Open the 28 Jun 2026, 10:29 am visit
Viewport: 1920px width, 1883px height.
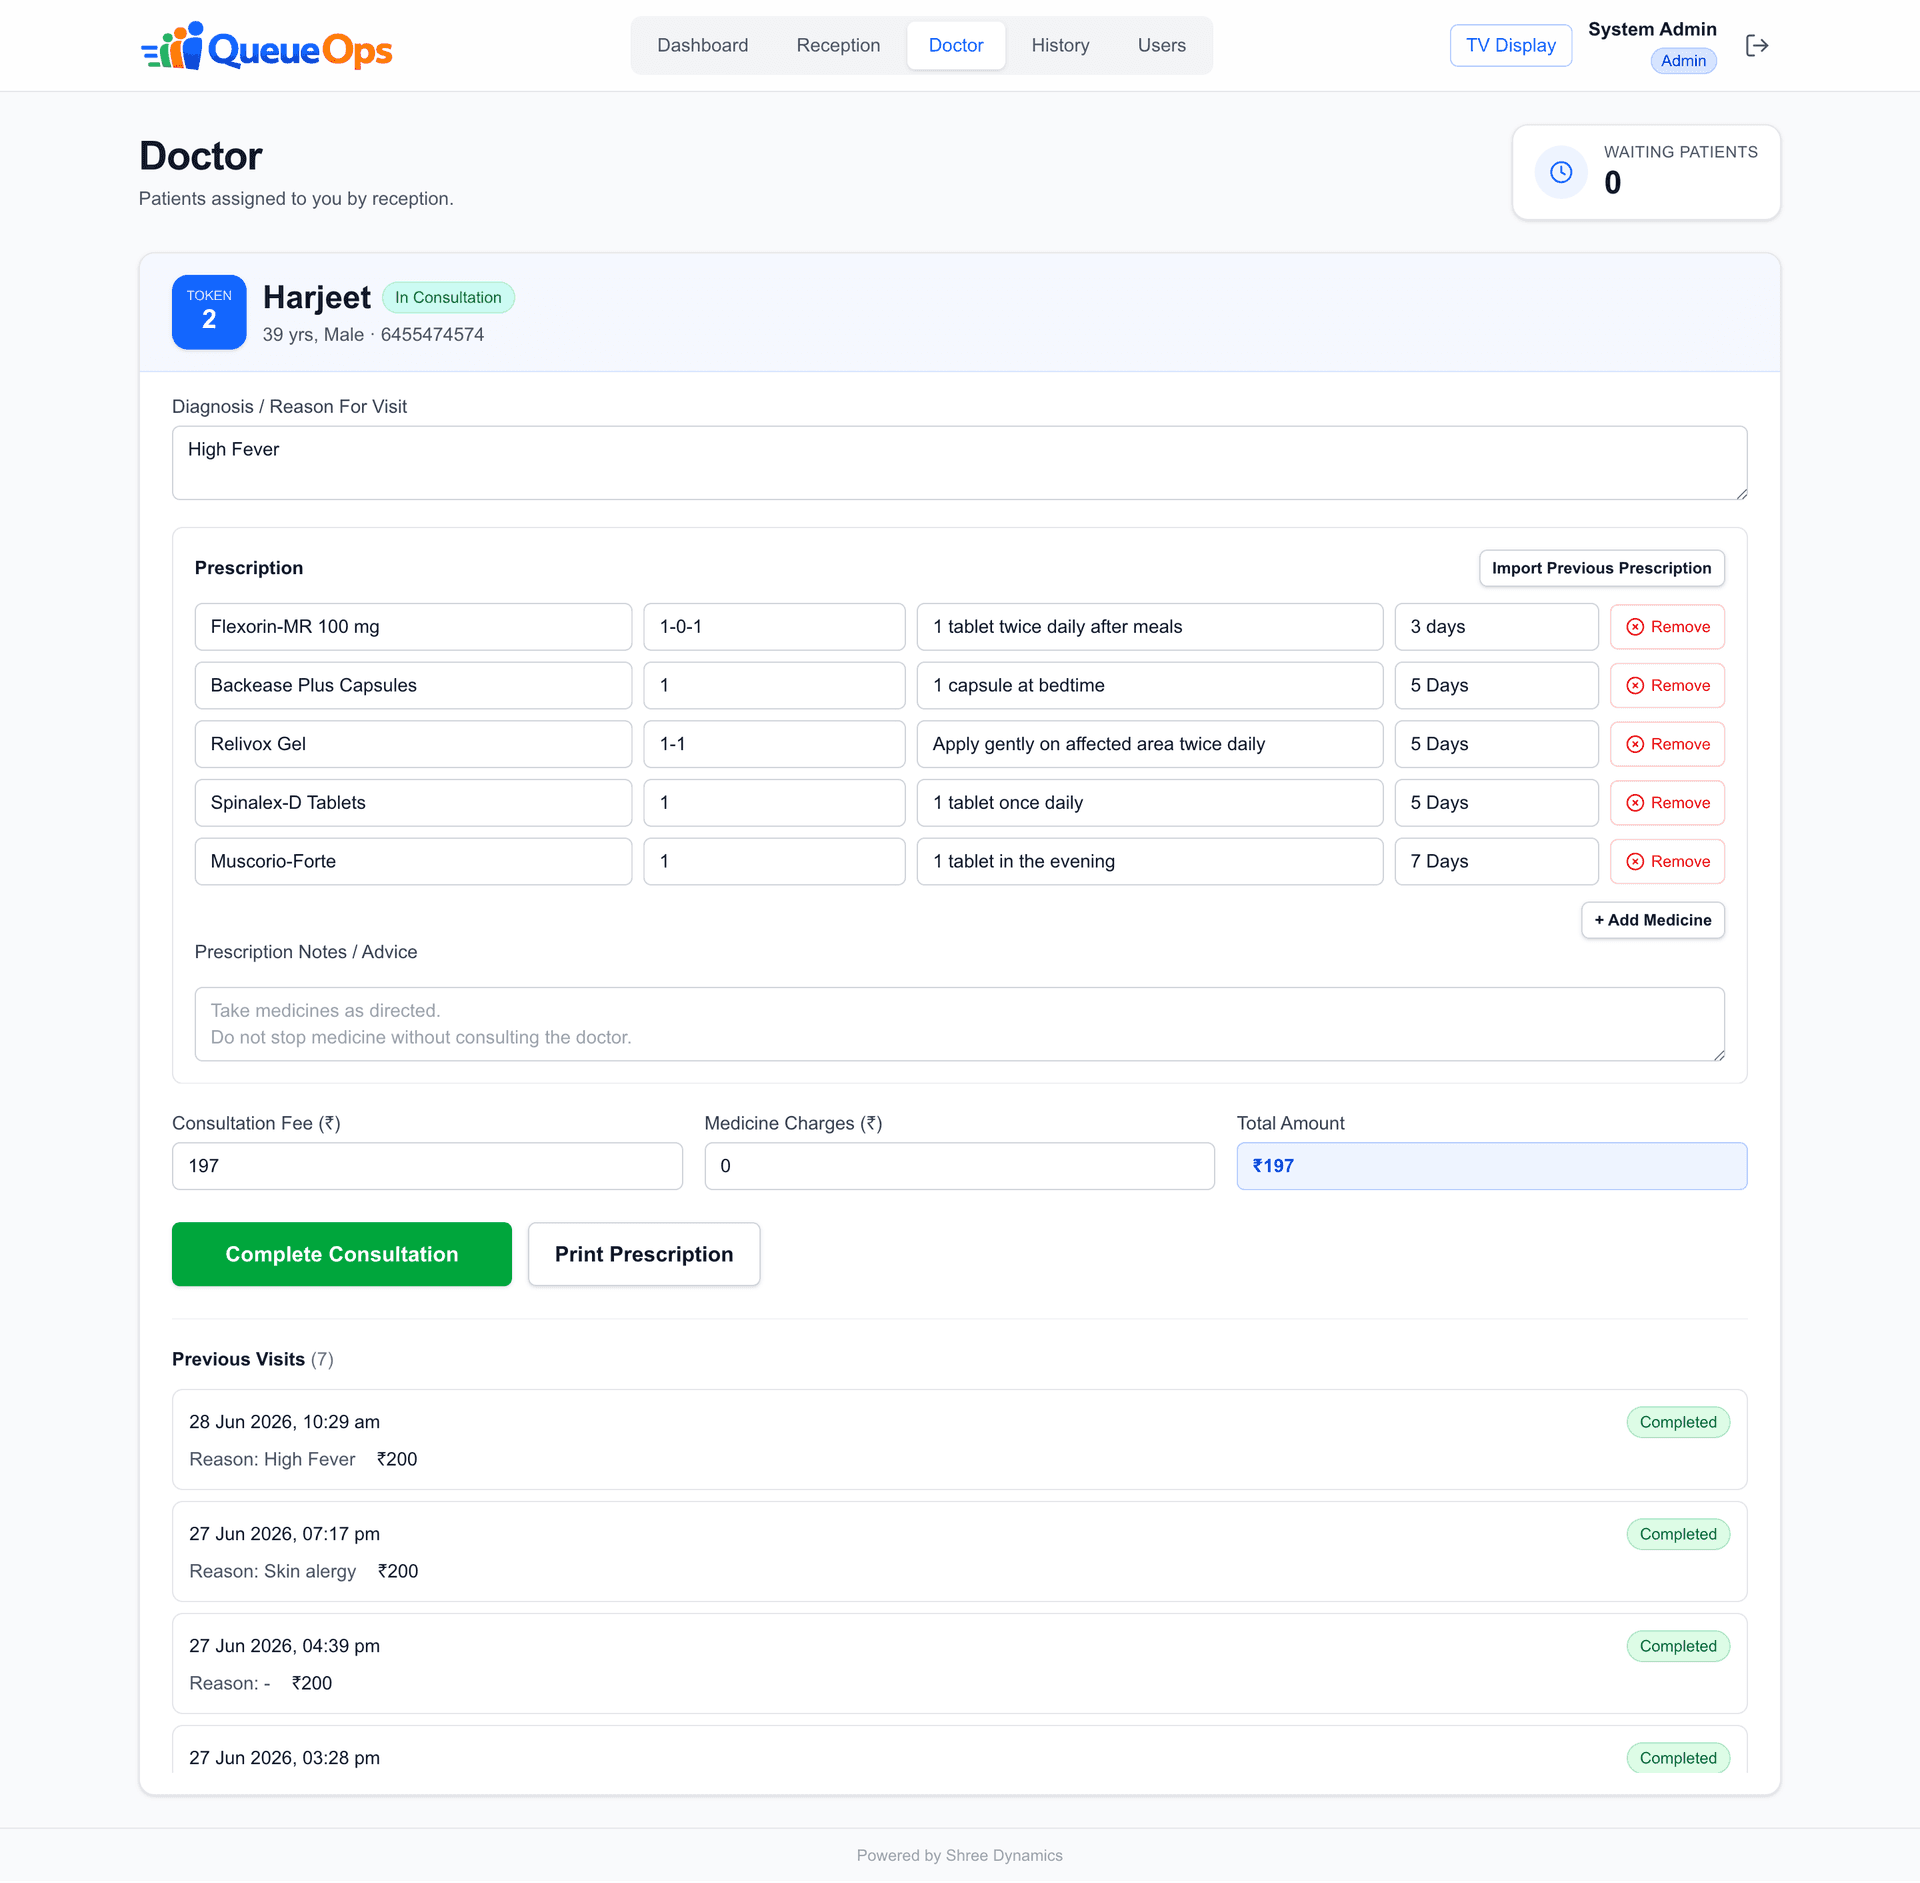click(959, 1440)
